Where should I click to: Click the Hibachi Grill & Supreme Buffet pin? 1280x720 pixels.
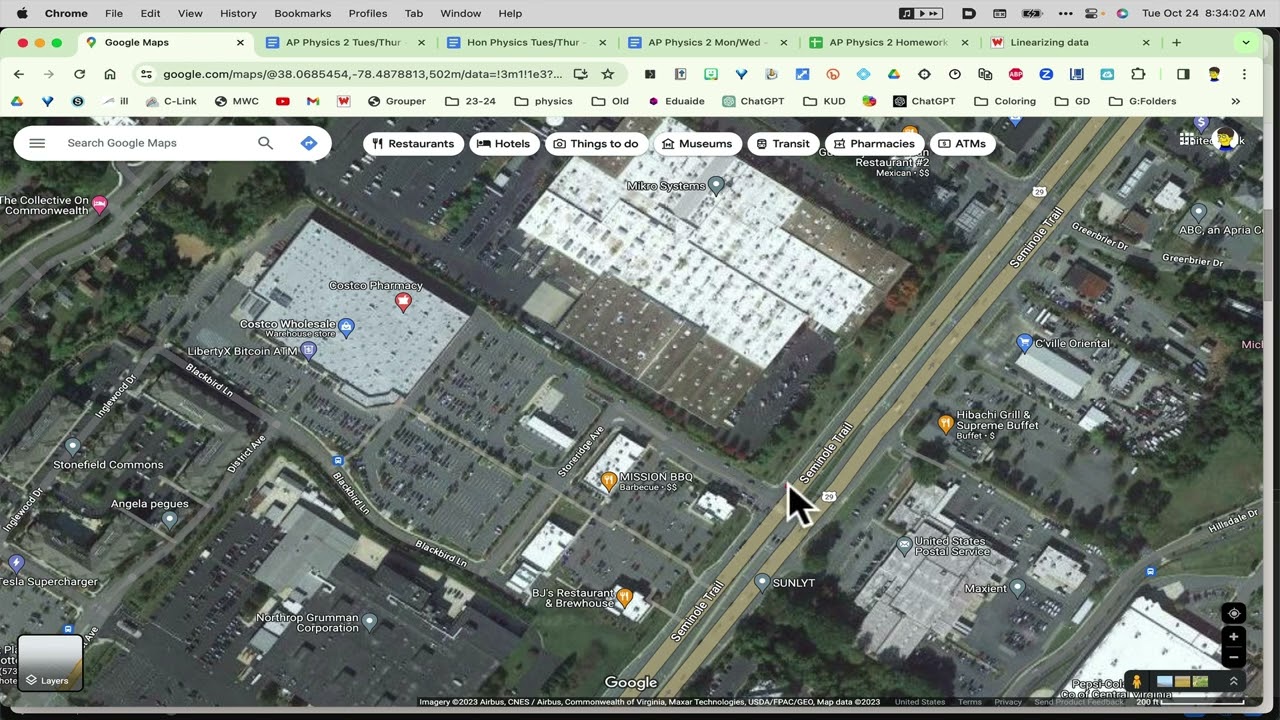pyautogui.click(x=945, y=424)
